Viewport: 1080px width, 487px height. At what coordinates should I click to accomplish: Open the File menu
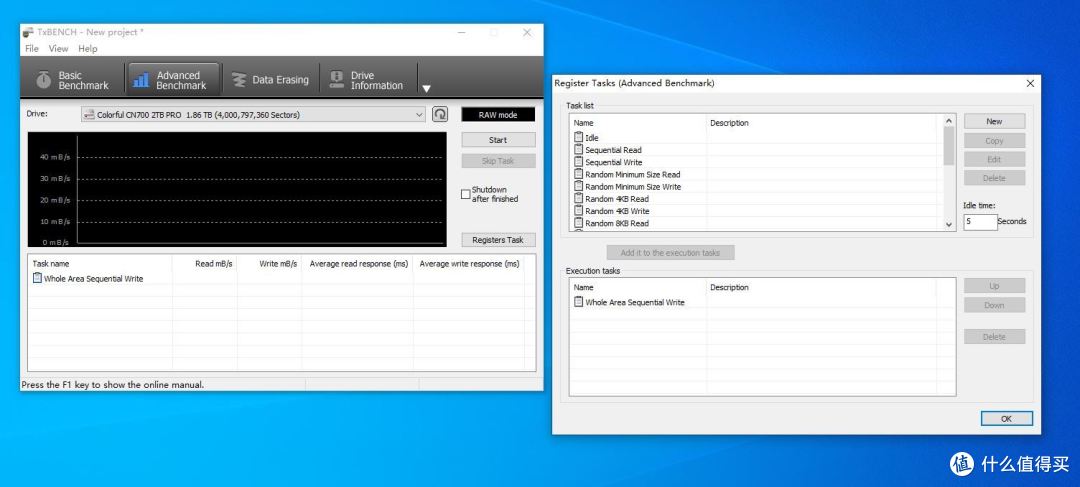pyautogui.click(x=32, y=49)
